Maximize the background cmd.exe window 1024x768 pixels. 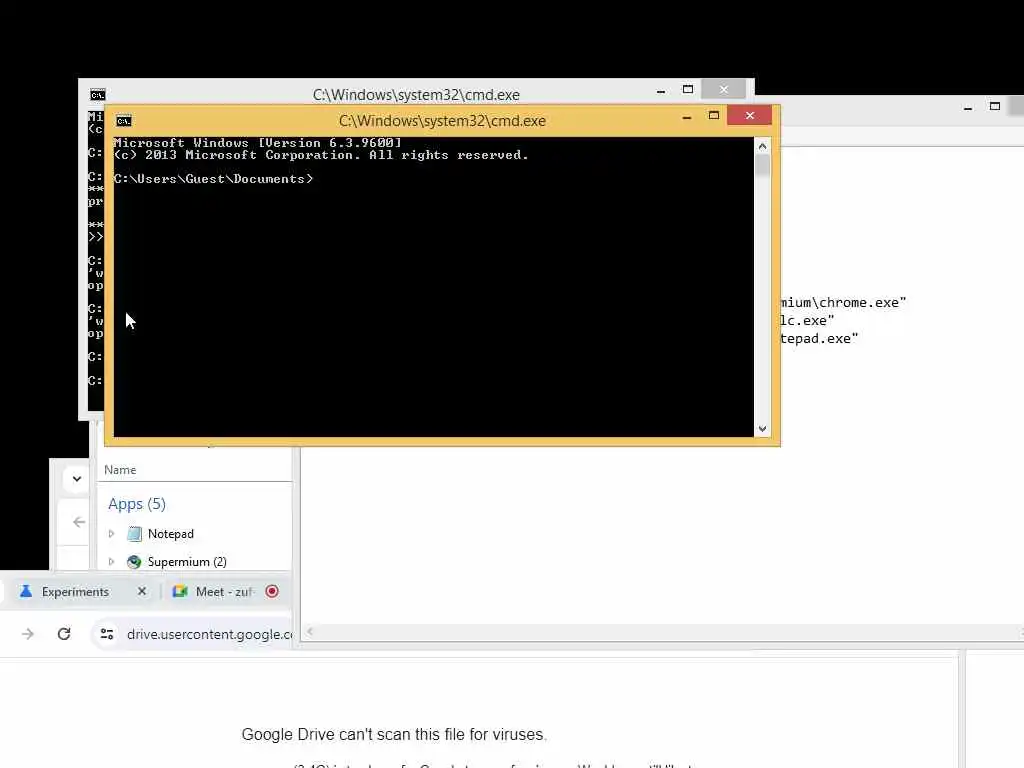[688, 89]
